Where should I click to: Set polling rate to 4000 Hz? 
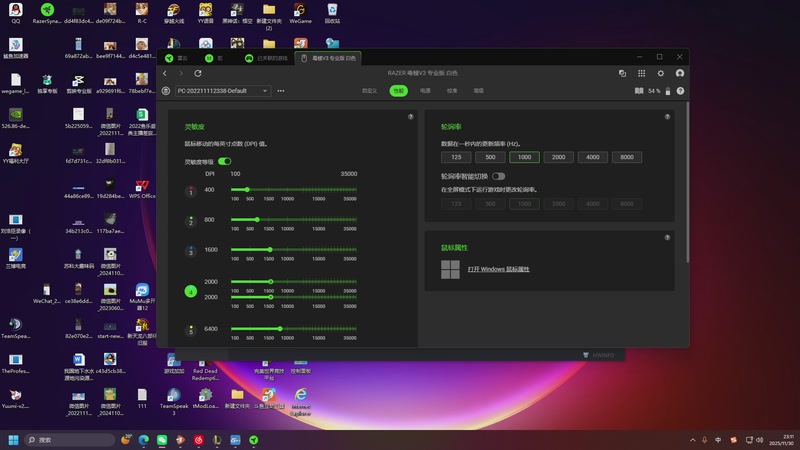(593, 157)
